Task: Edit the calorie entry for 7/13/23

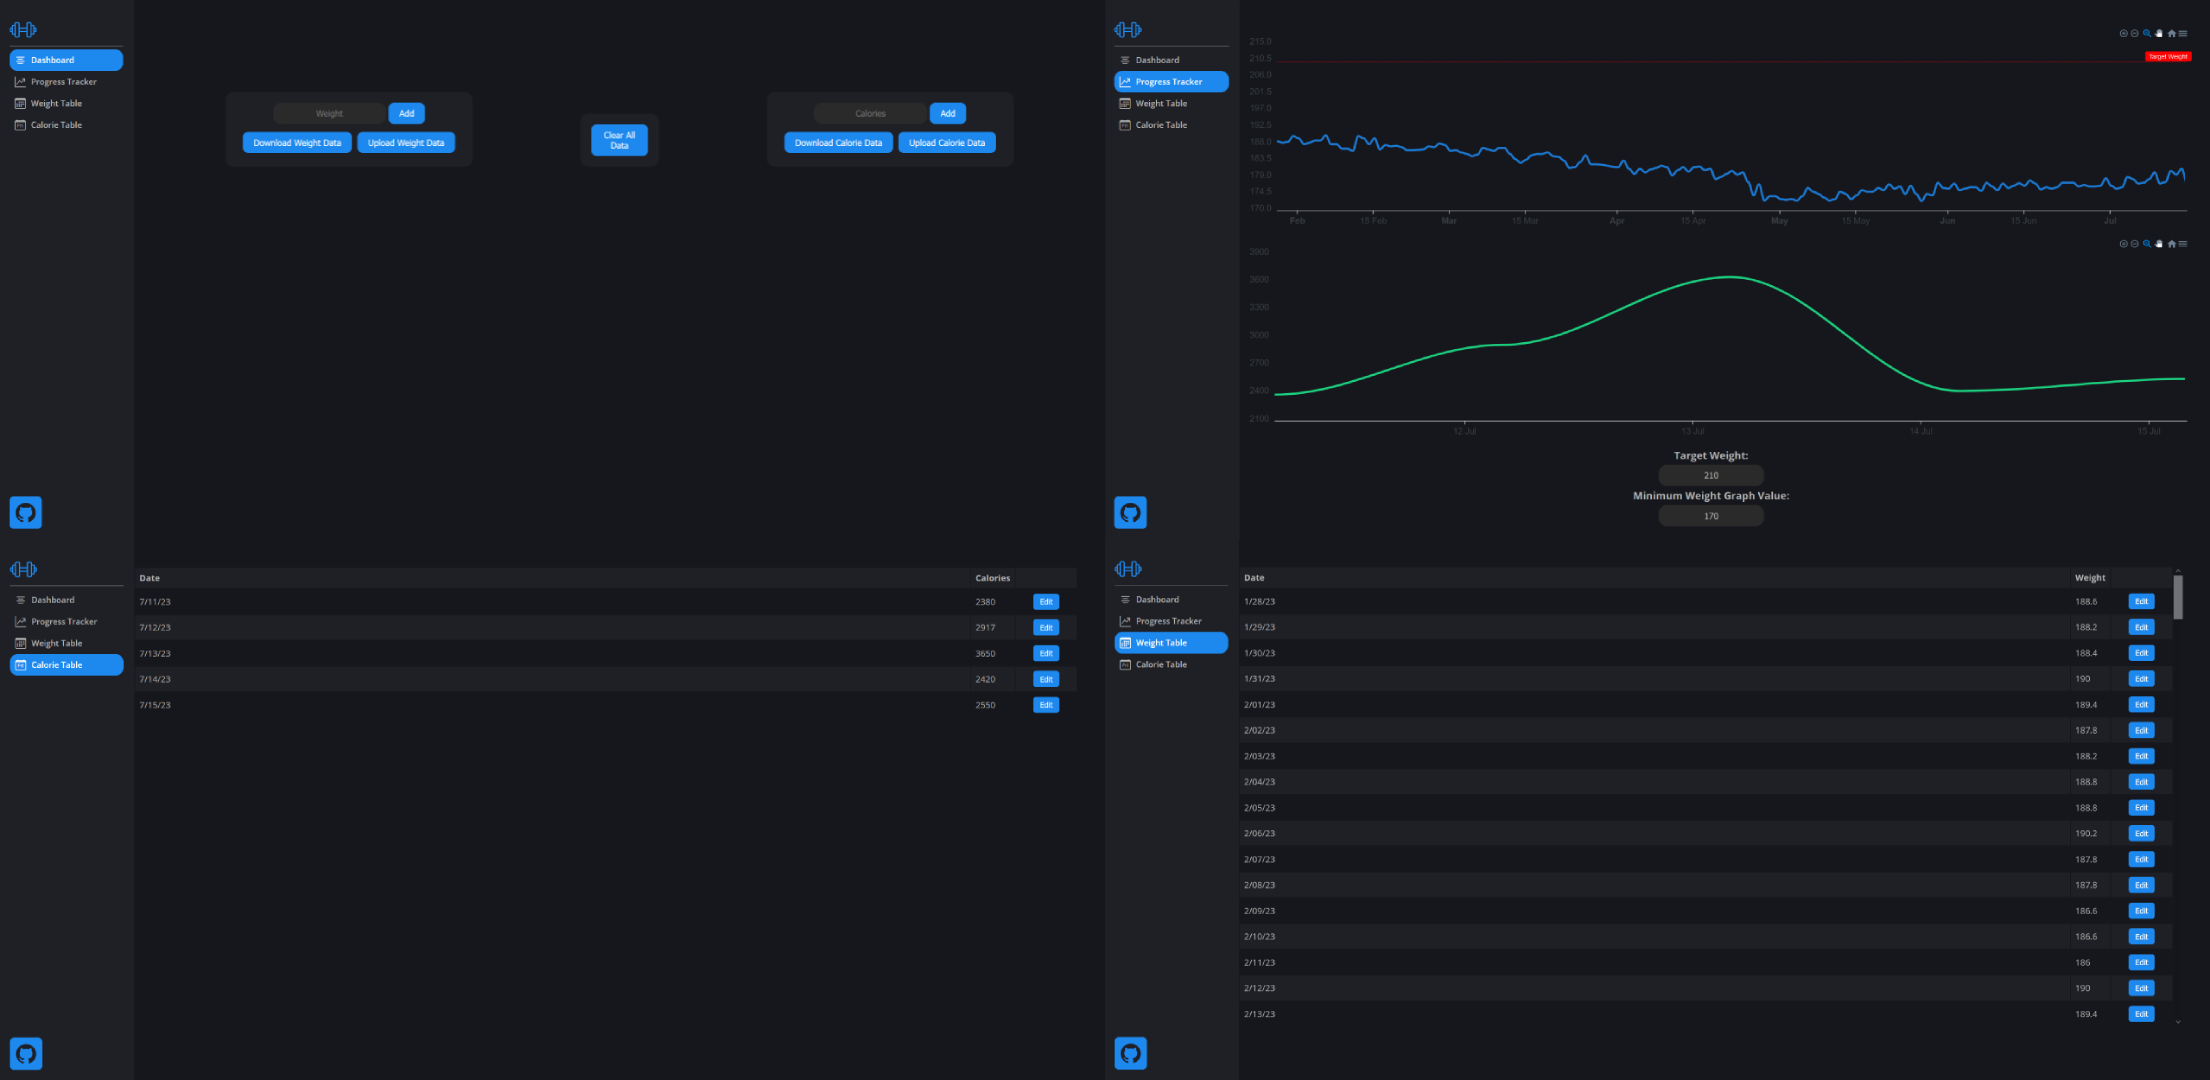Action: pyautogui.click(x=1045, y=653)
